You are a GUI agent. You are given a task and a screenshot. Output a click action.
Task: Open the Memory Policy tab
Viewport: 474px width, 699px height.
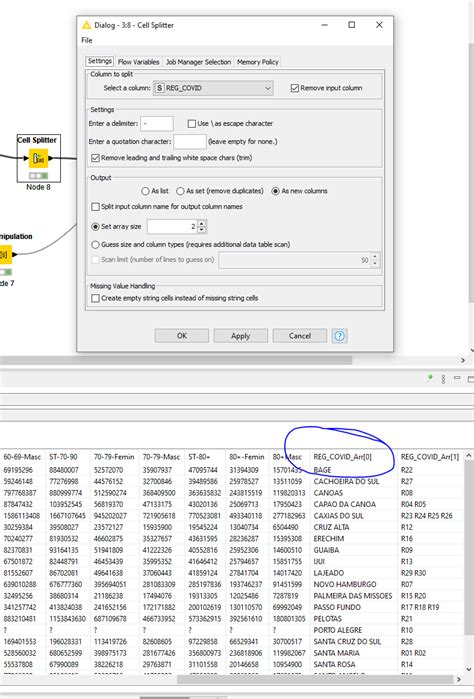pos(258,62)
